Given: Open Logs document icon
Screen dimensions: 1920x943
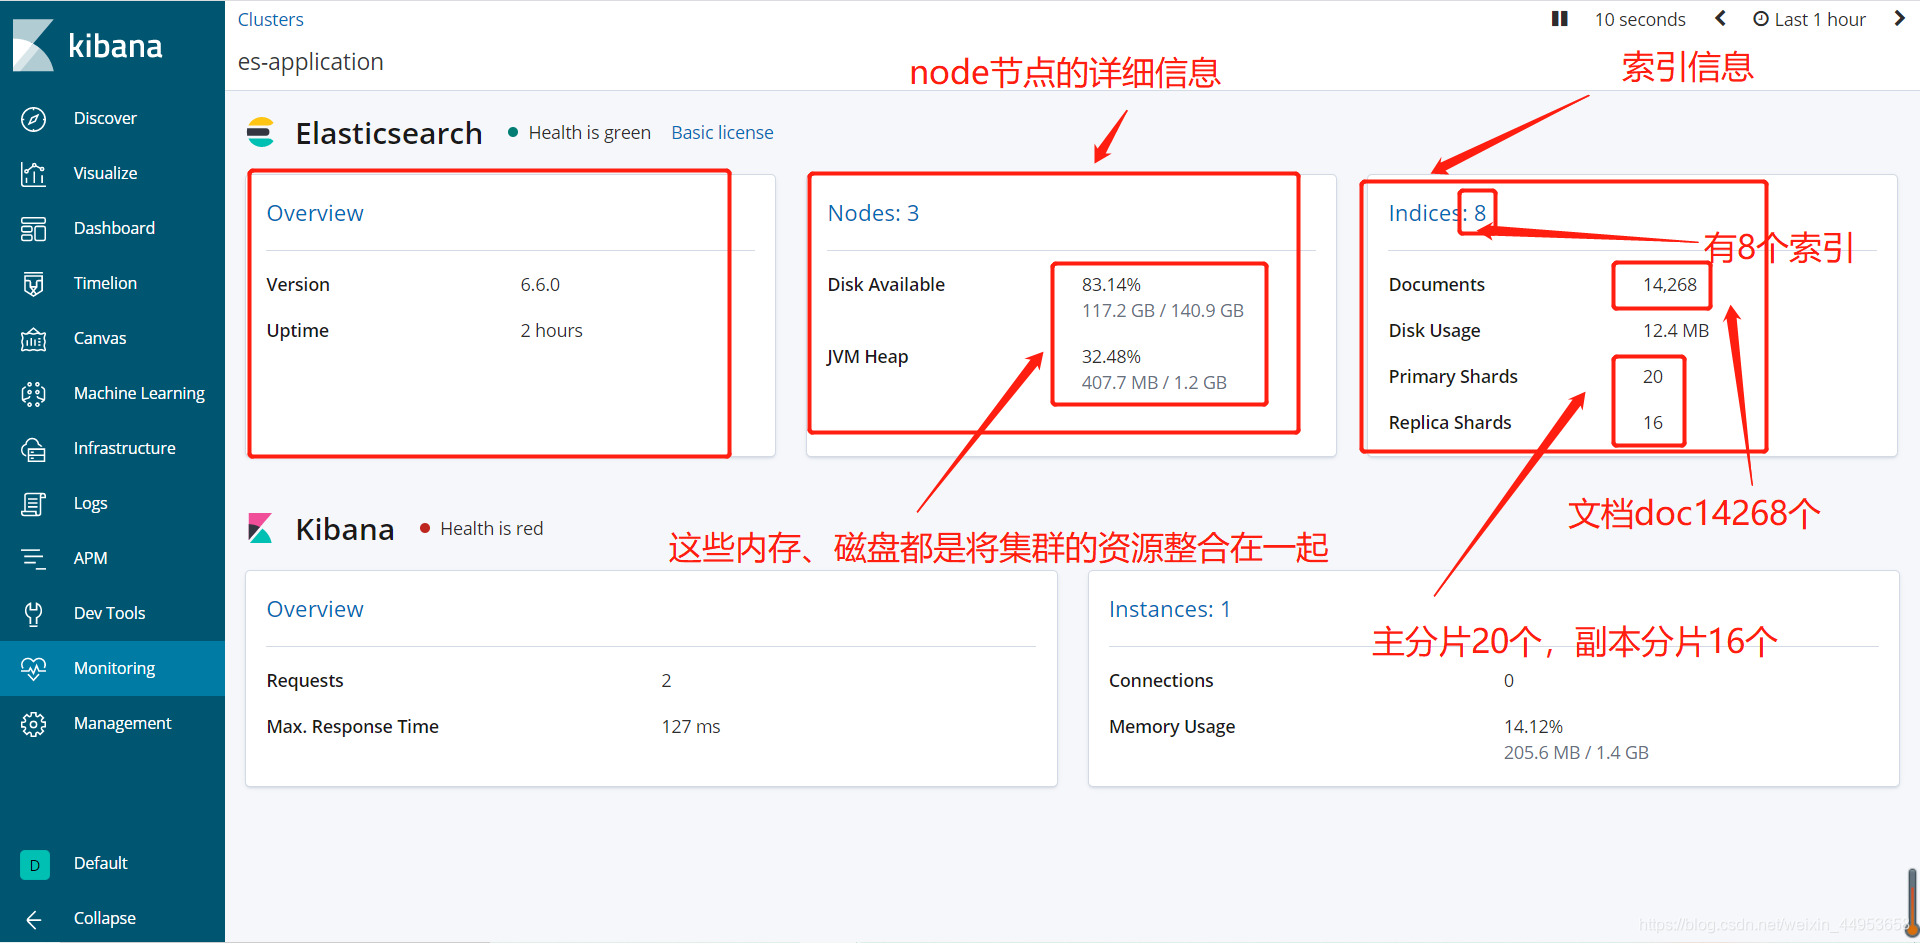Looking at the screenshot, I should (33, 504).
